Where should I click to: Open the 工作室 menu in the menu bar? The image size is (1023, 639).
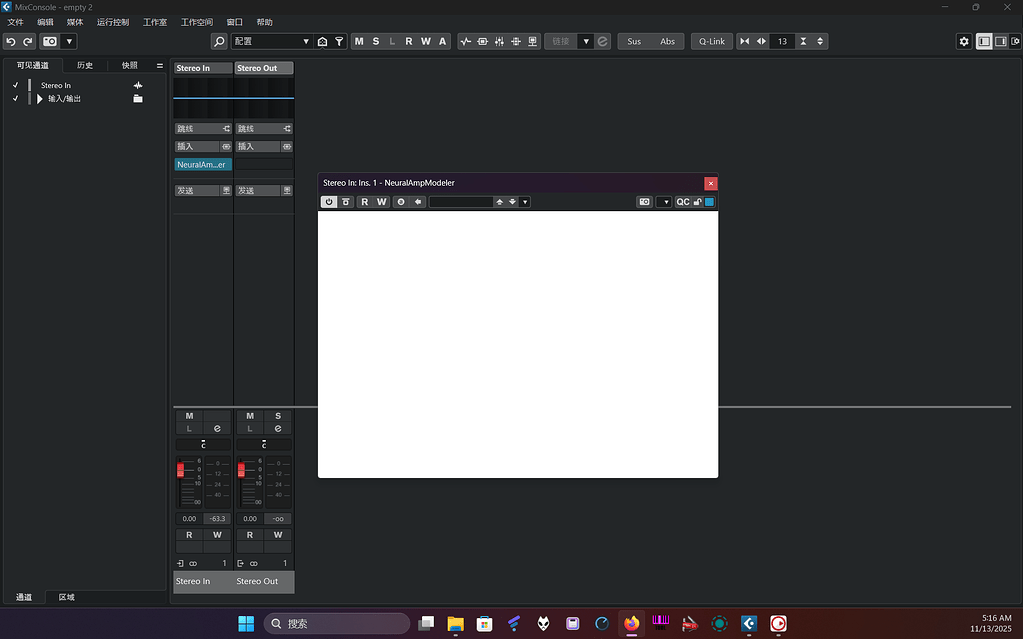(155, 21)
